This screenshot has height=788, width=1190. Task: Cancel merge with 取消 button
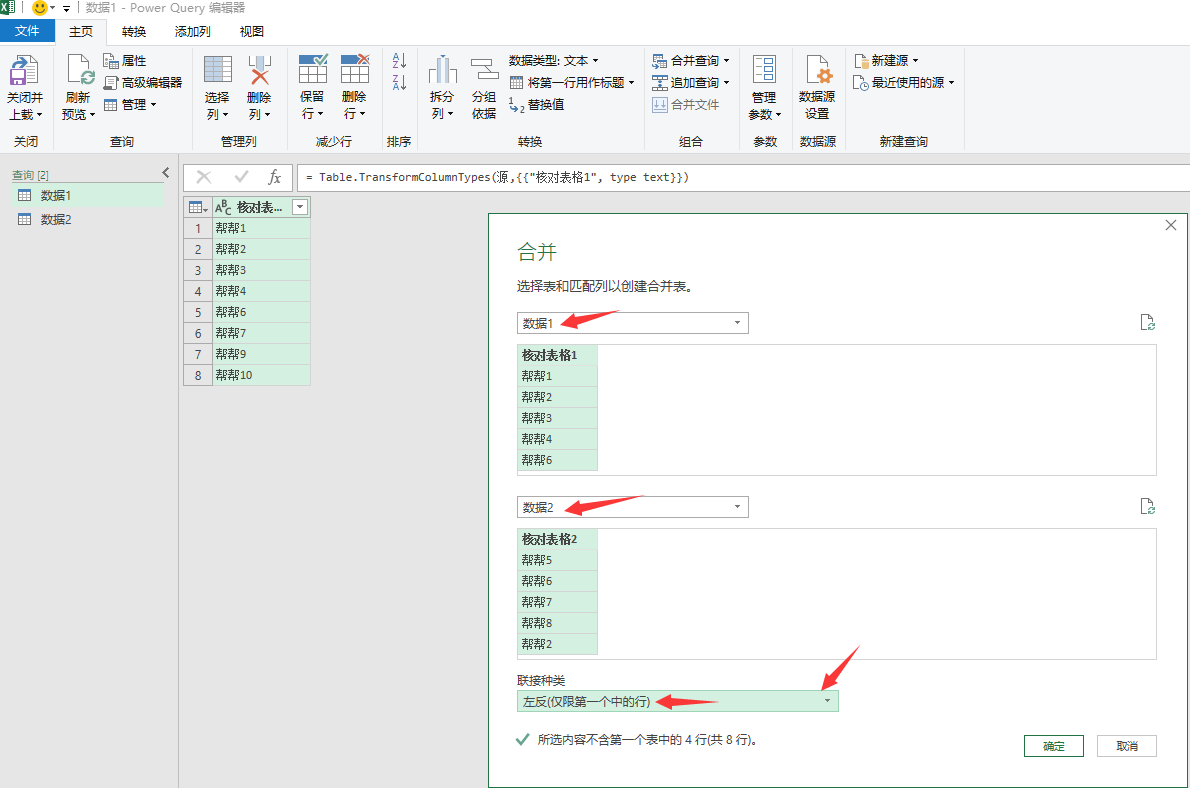tap(1127, 746)
